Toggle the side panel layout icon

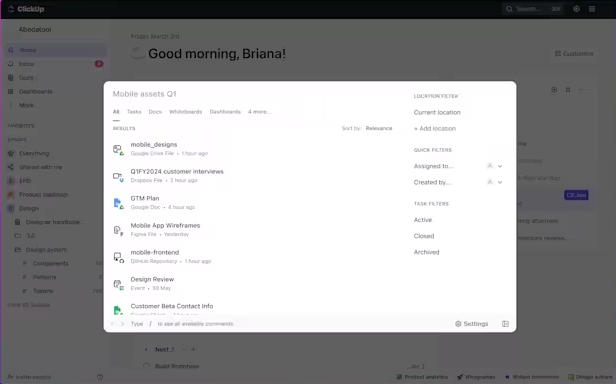[505, 324]
